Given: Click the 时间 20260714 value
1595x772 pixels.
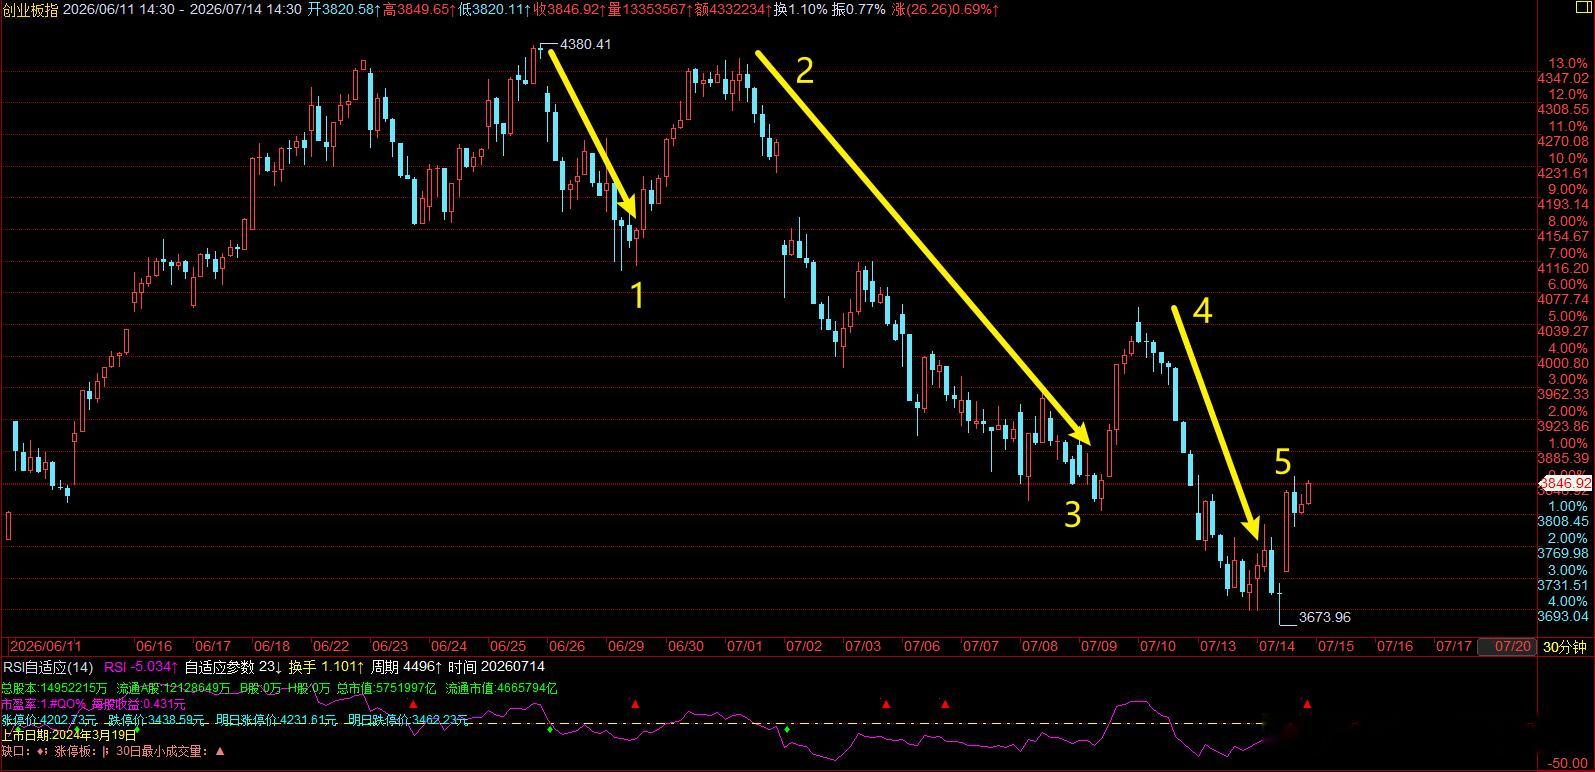Looking at the screenshot, I should click(x=496, y=667).
